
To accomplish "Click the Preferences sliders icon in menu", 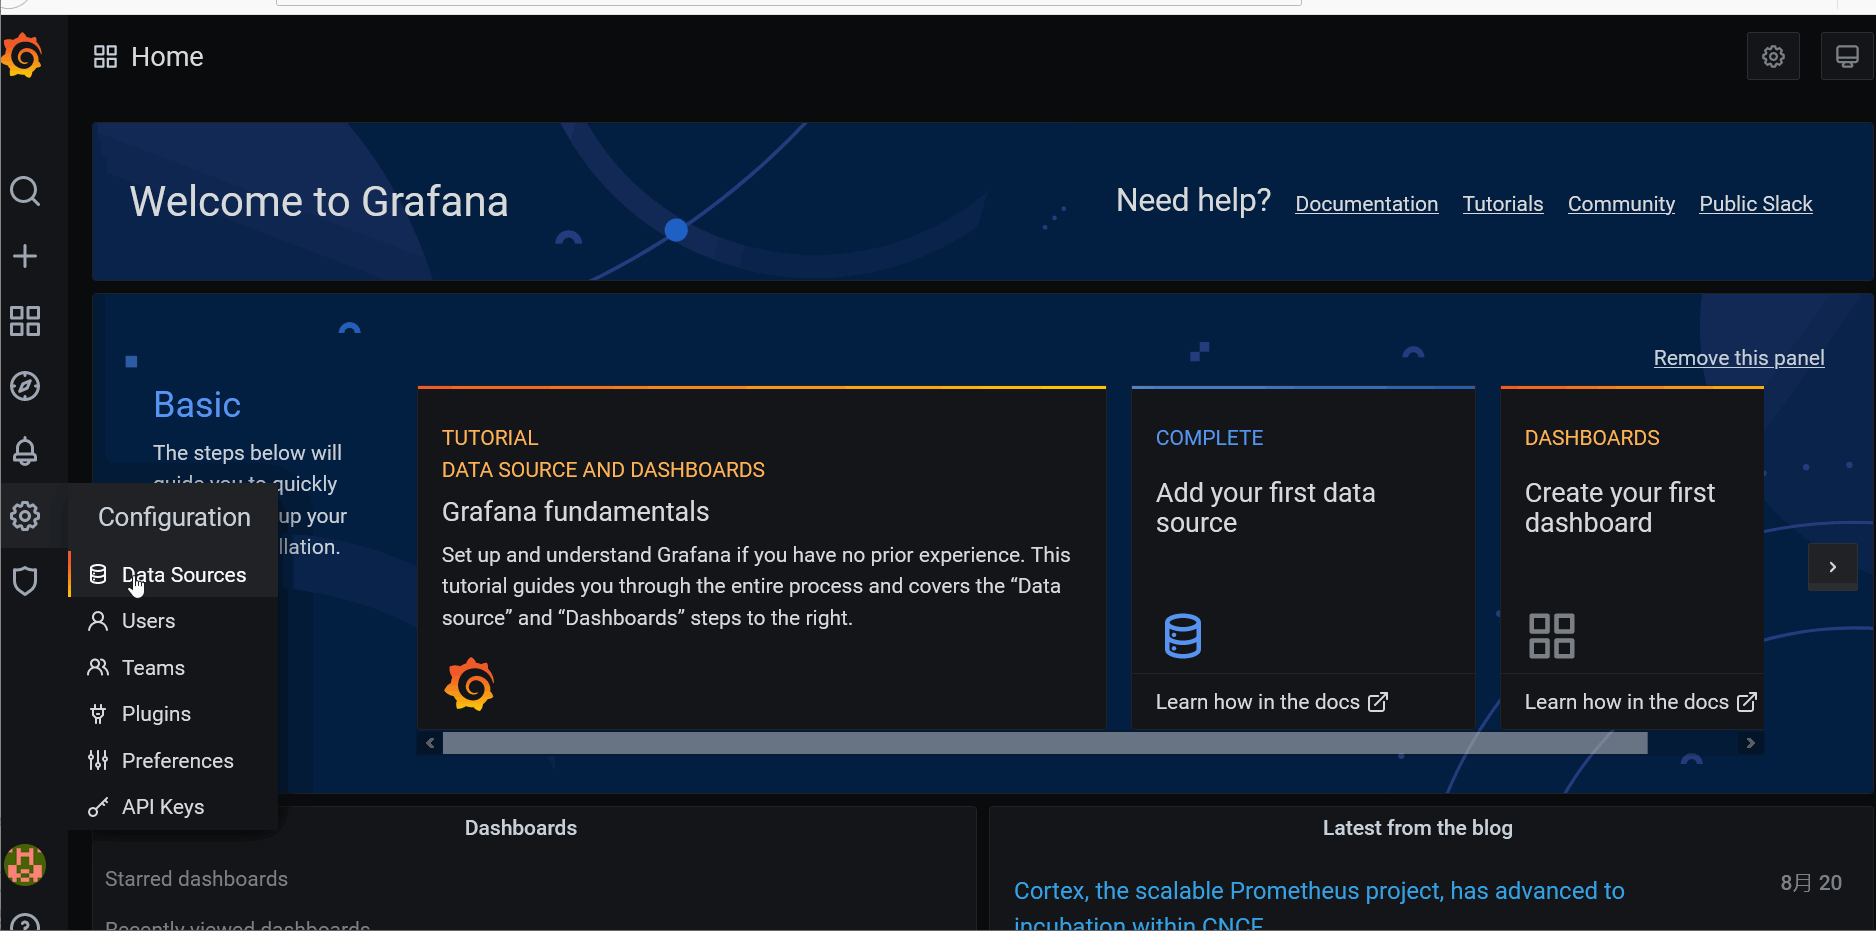I will click(x=98, y=760).
